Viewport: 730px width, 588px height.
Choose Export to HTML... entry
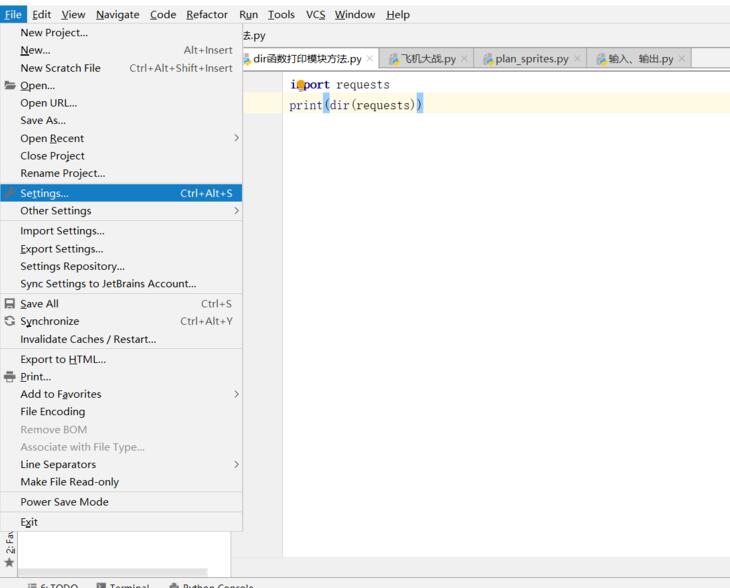tap(121, 359)
